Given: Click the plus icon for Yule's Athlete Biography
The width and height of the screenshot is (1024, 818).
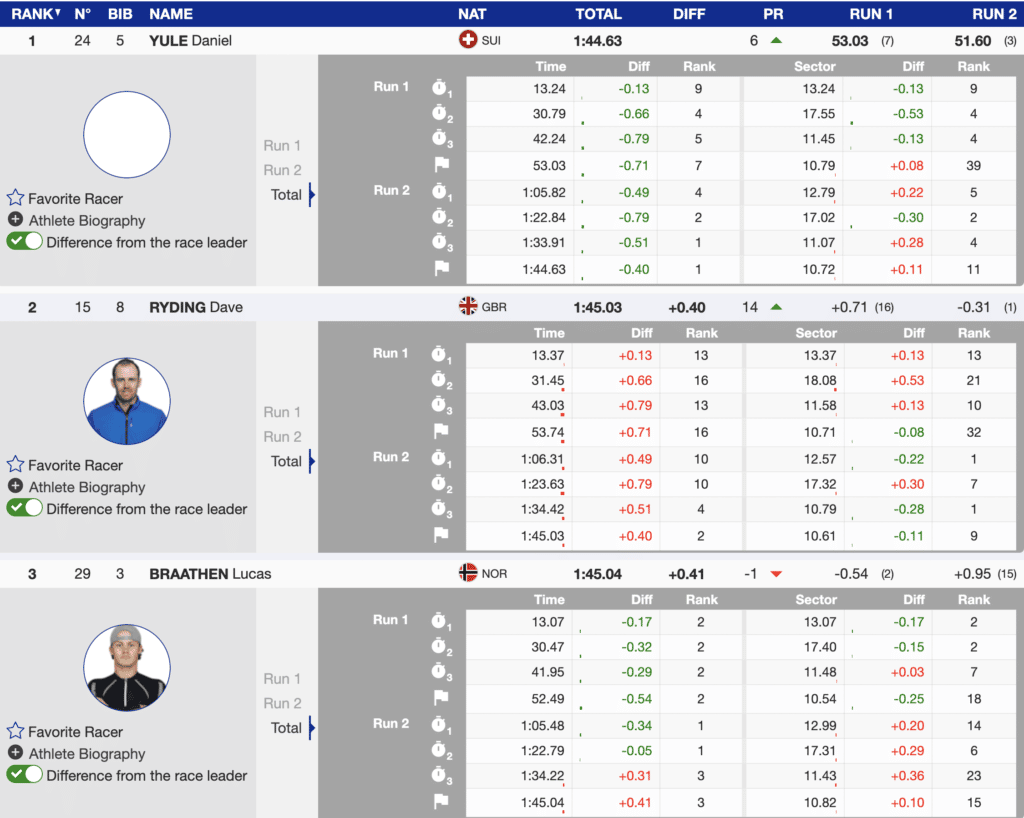Looking at the screenshot, I should 15,220.
